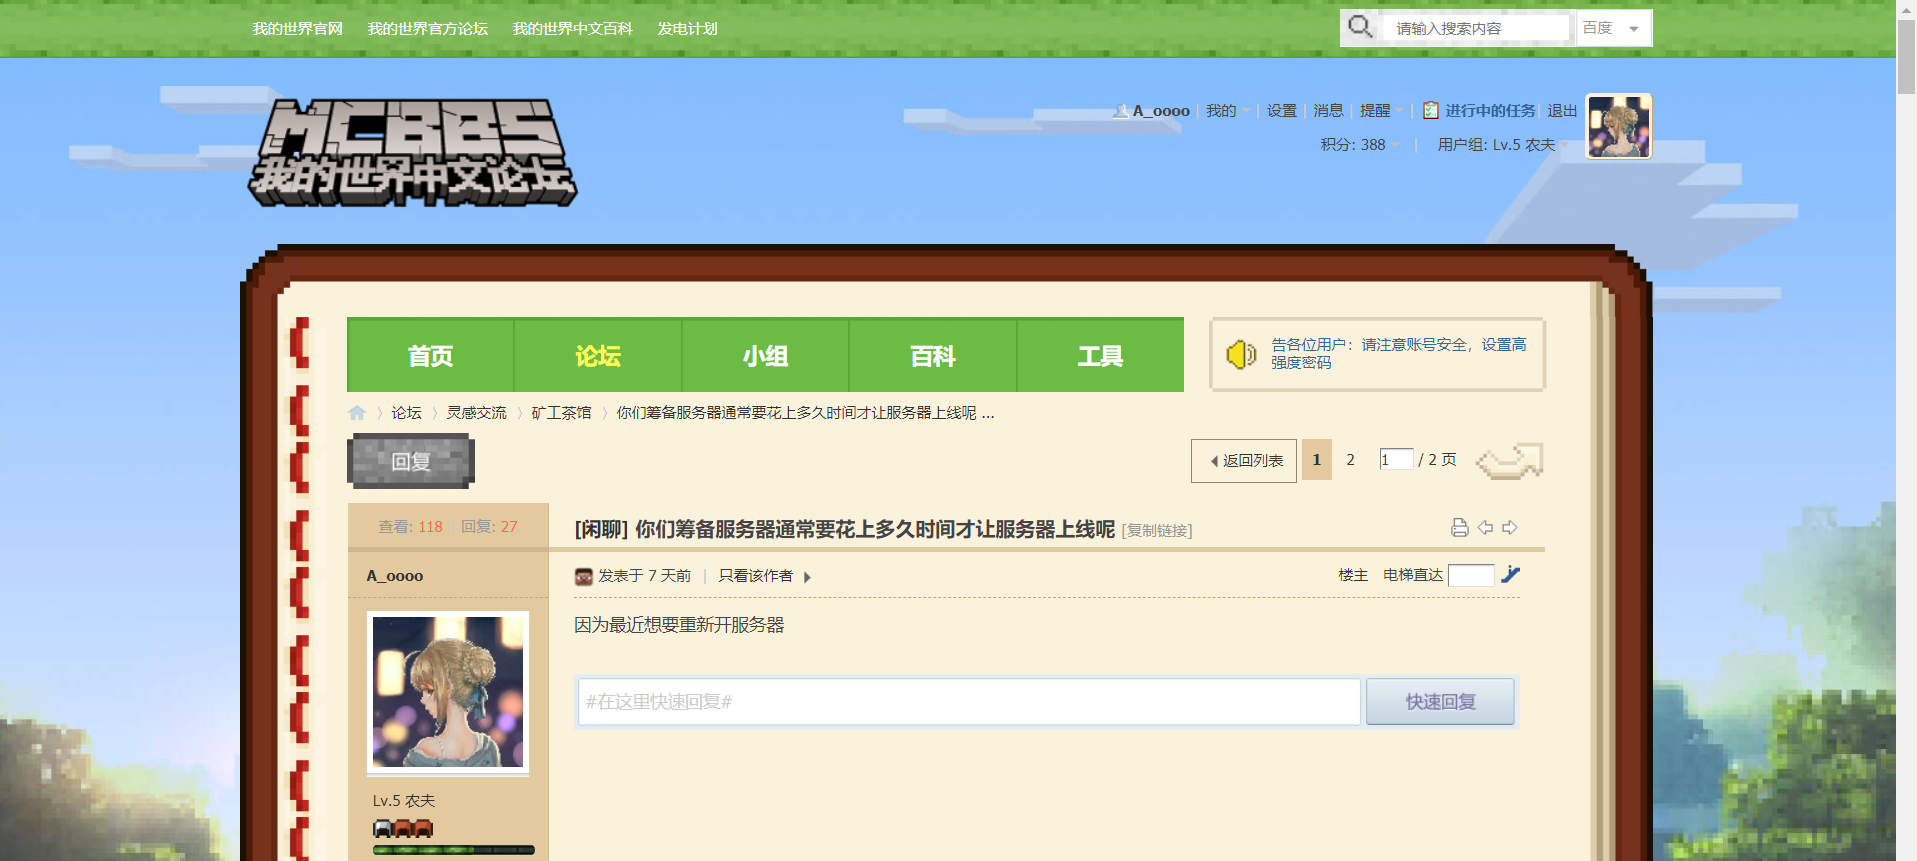This screenshot has width=1917, height=861.
Task: Click the 发表于 7 天前 text
Action: tap(645, 576)
